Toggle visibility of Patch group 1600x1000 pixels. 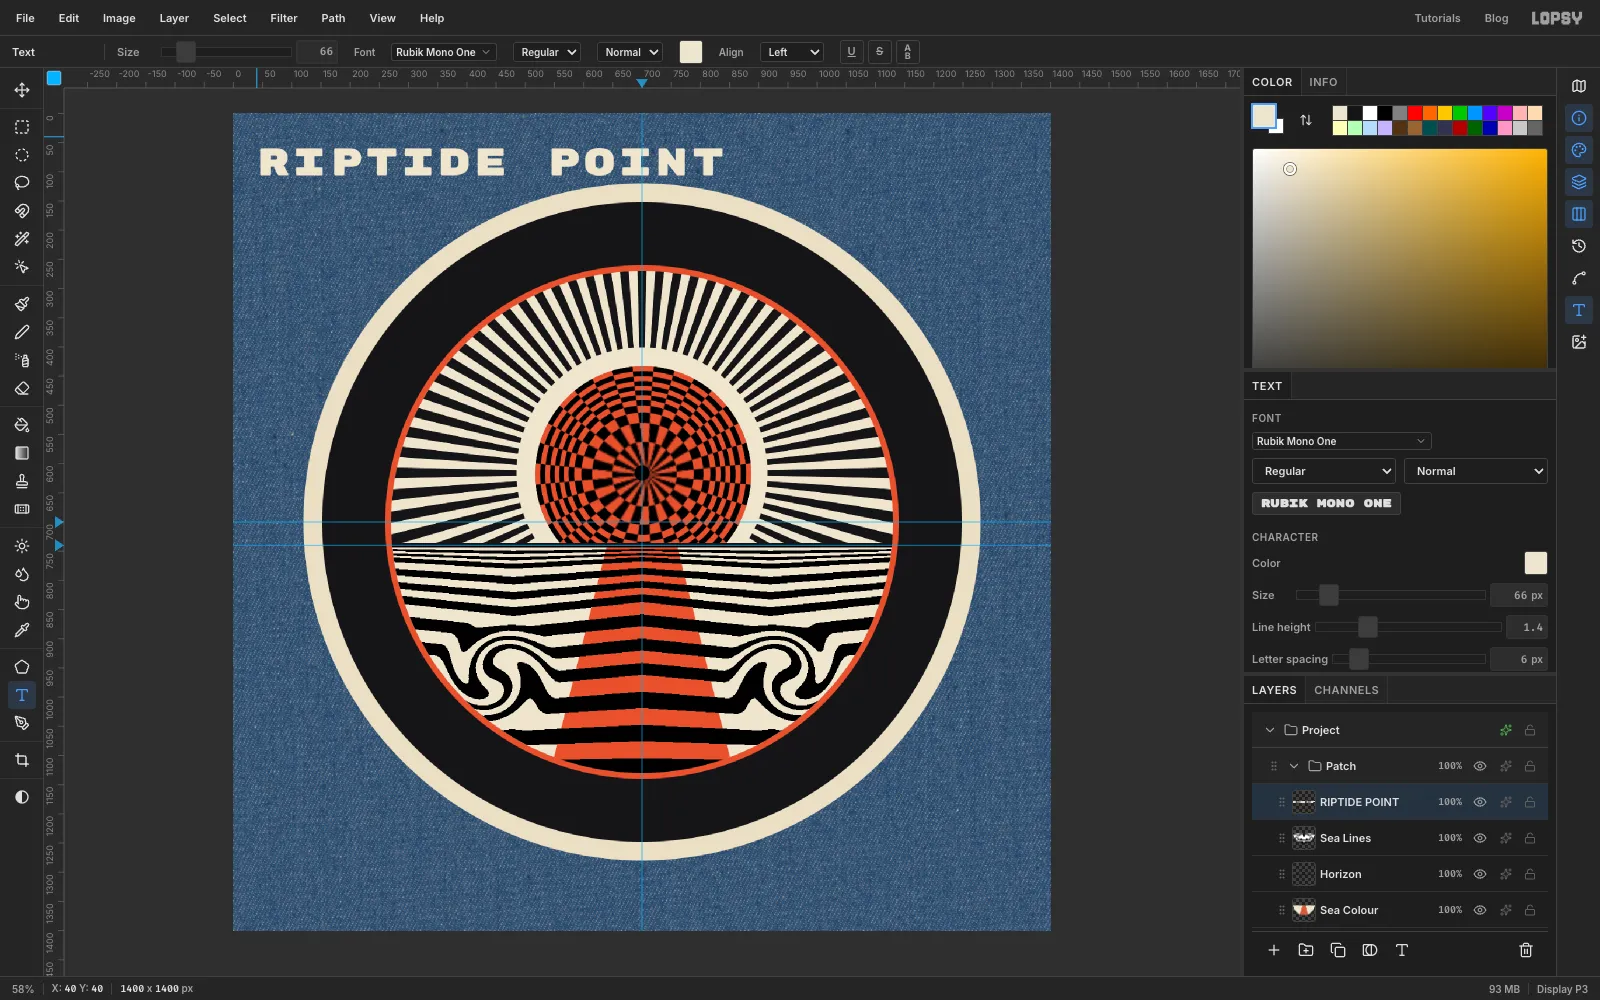1480,766
